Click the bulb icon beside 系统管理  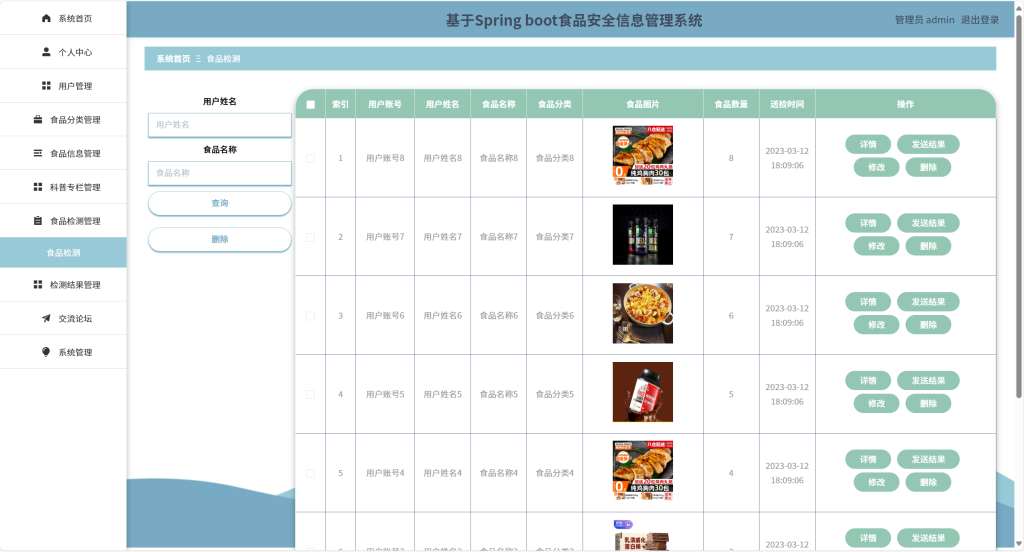(x=46, y=351)
